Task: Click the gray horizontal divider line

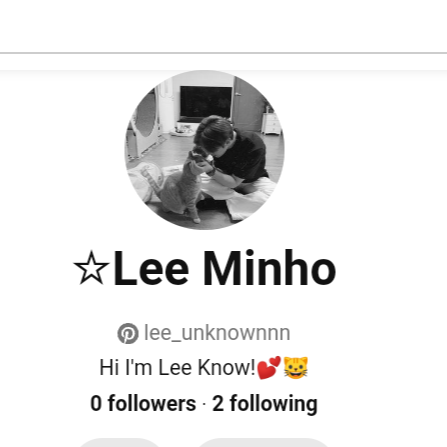Action: pos(223,53)
